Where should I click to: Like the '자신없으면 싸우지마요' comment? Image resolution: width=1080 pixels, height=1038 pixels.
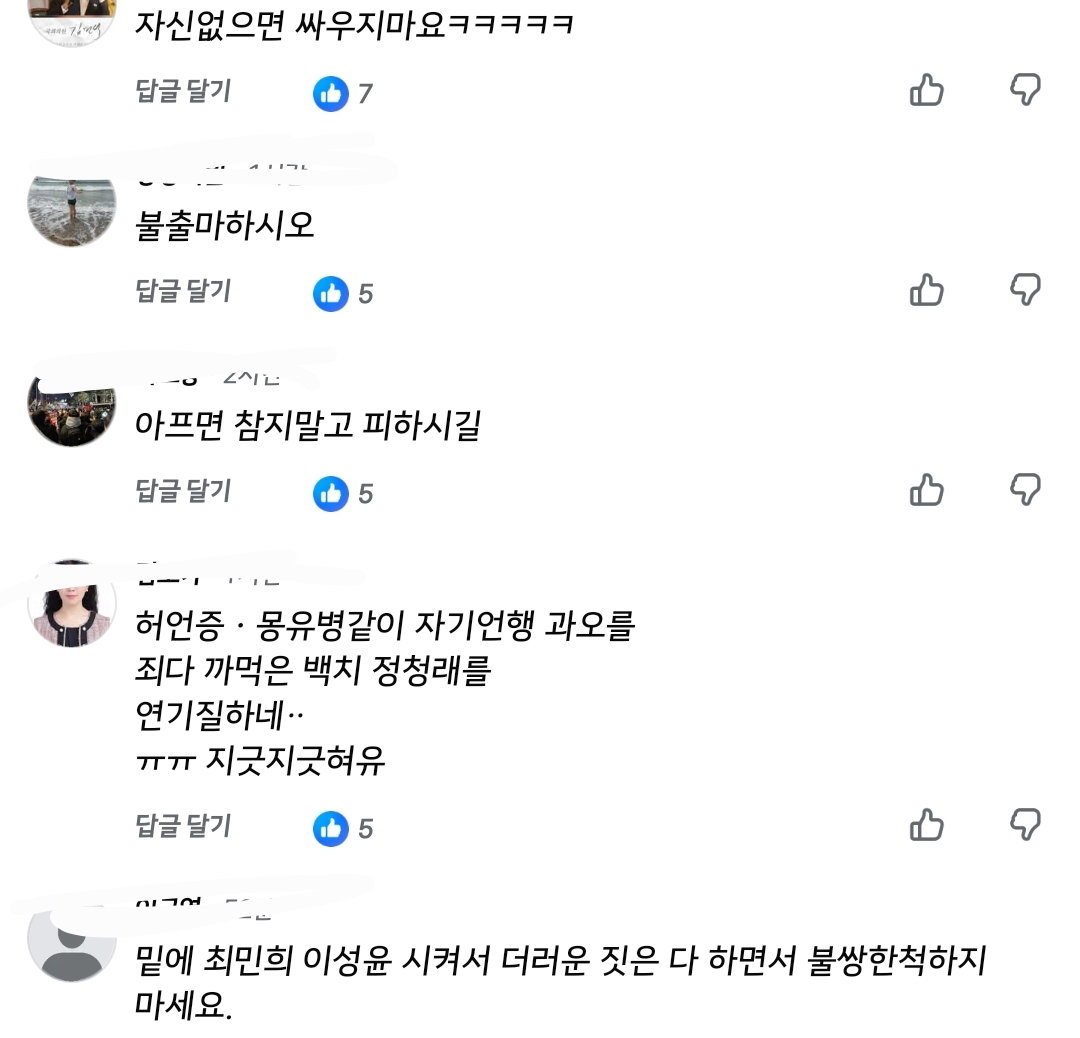926,90
